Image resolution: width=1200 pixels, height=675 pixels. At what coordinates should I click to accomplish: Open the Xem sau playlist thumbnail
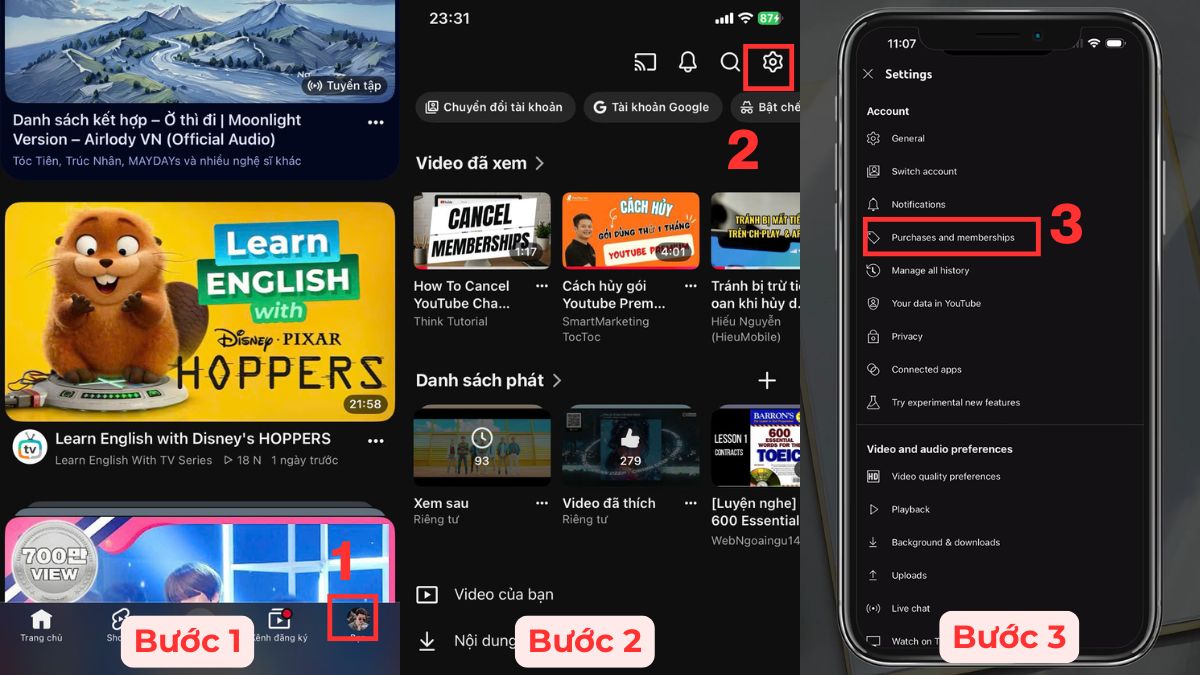(x=481, y=445)
